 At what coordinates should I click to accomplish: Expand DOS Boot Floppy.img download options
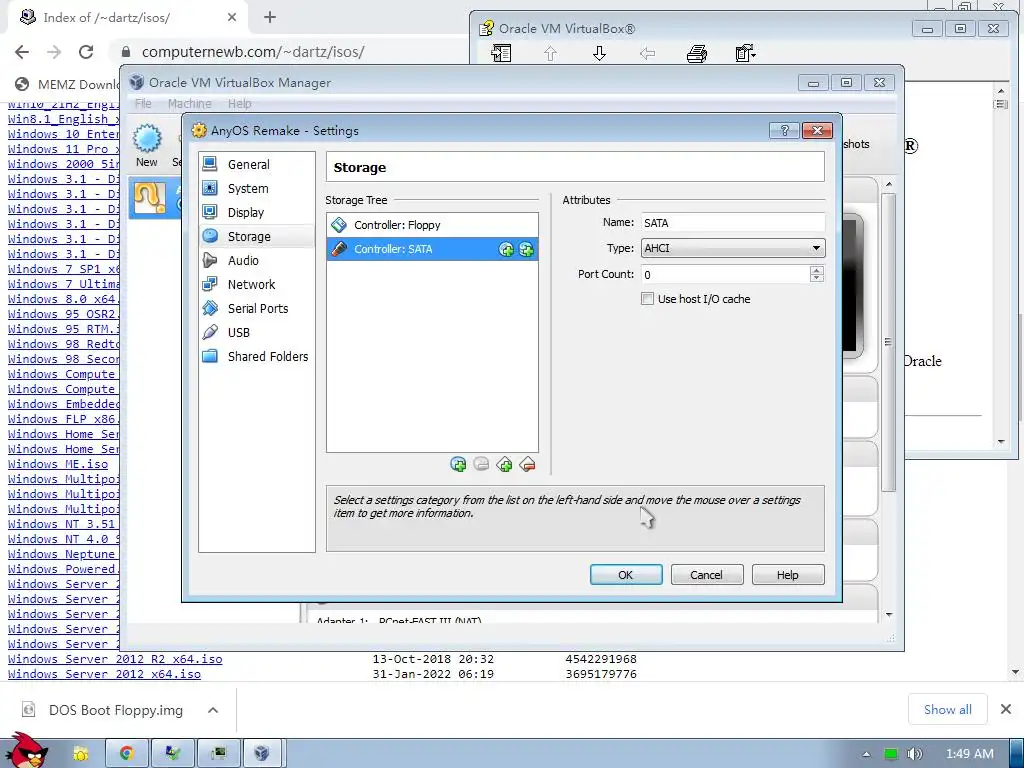(x=213, y=710)
